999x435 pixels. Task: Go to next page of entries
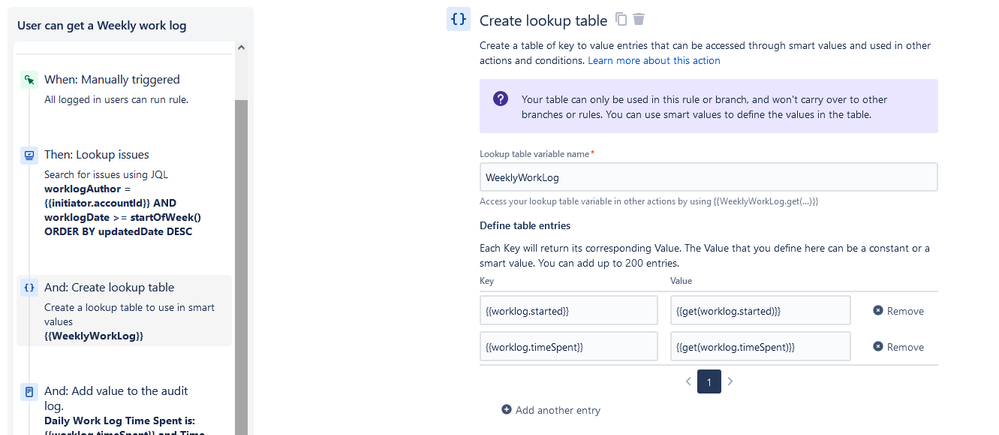[x=730, y=382]
